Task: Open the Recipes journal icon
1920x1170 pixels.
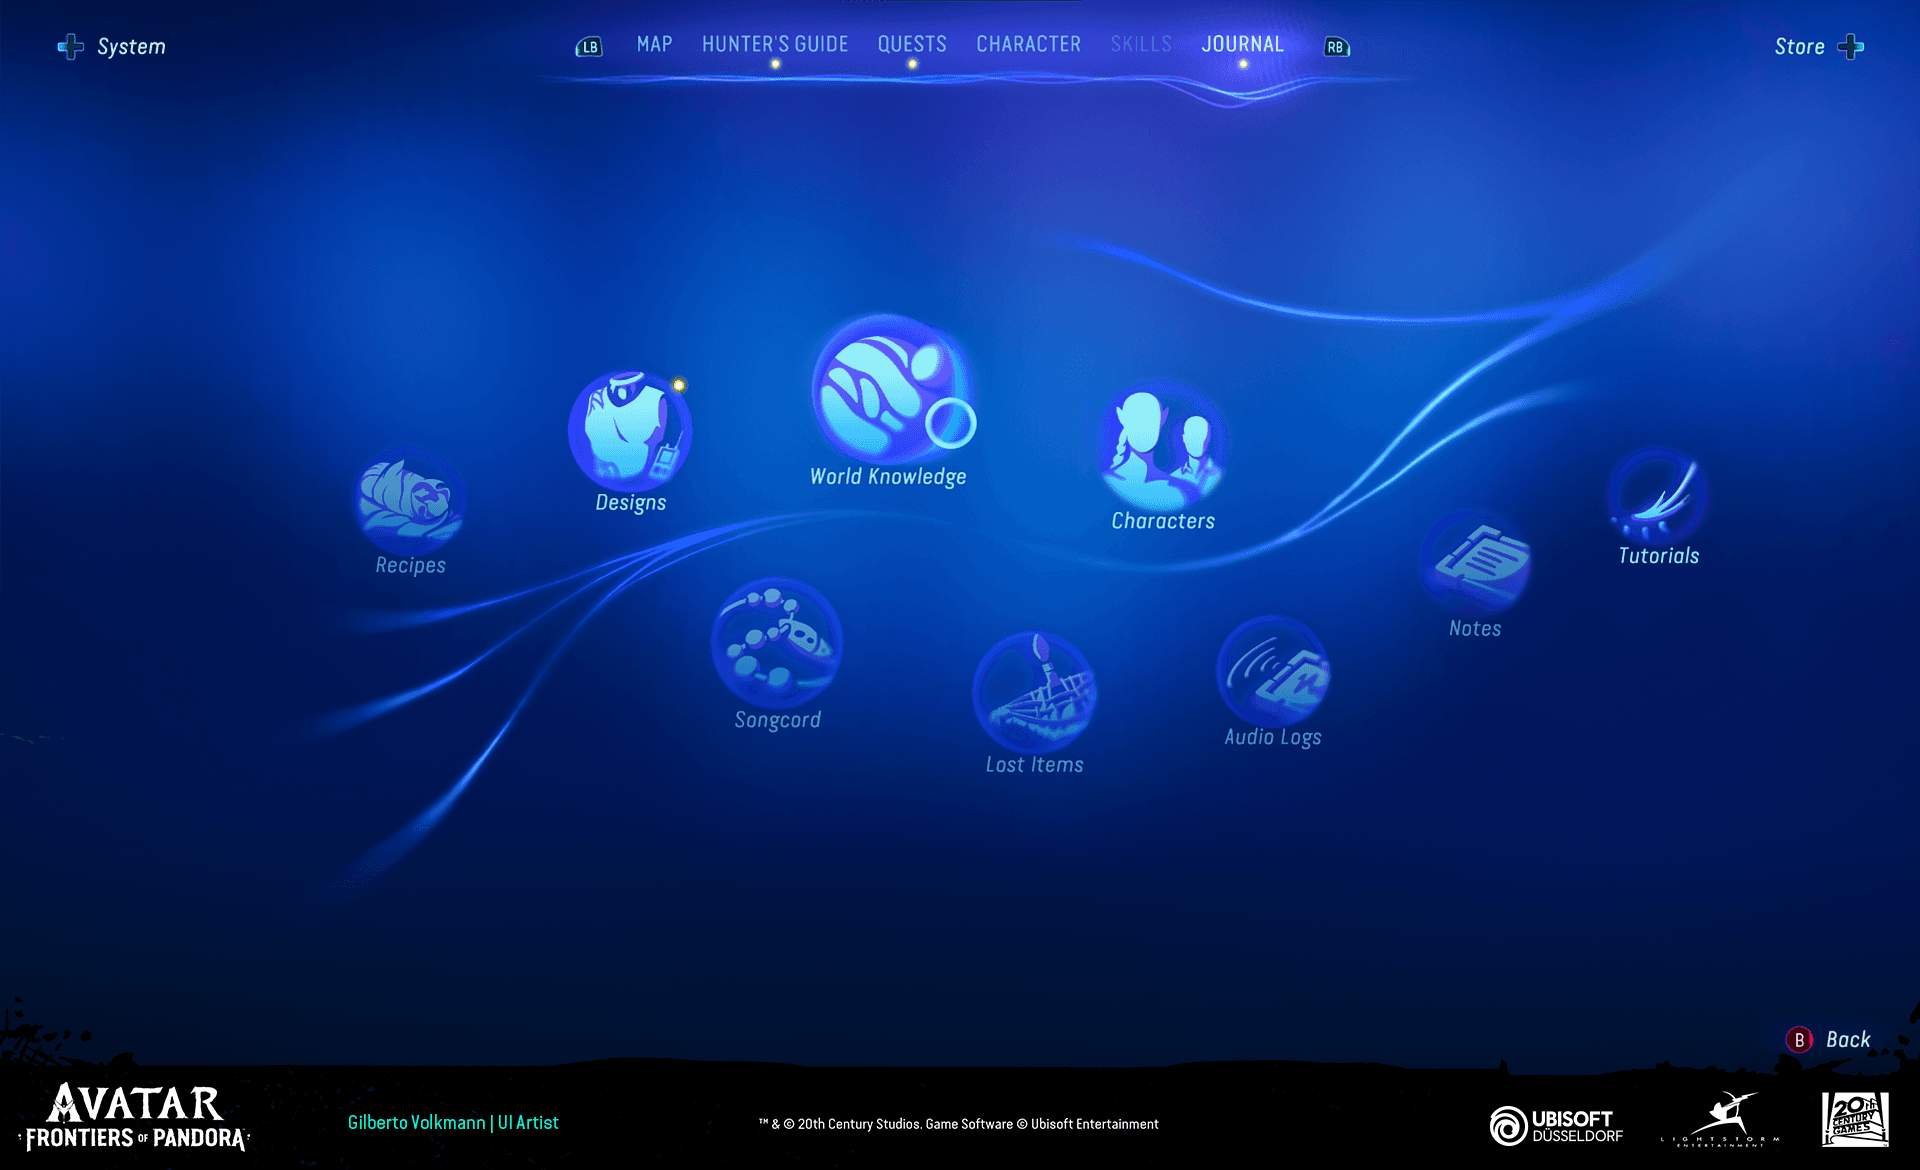Action: pyautogui.click(x=410, y=500)
